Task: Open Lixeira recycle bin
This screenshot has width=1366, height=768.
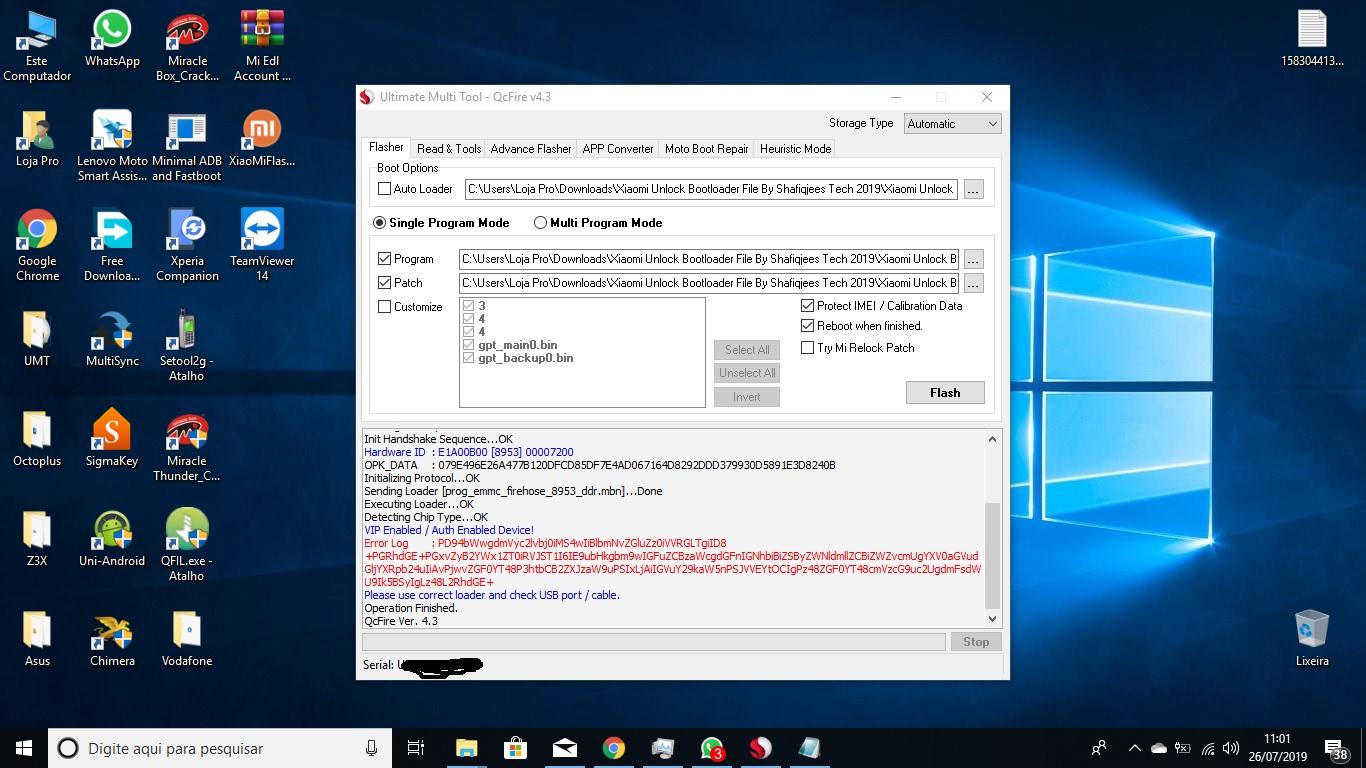Action: coord(1312,638)
